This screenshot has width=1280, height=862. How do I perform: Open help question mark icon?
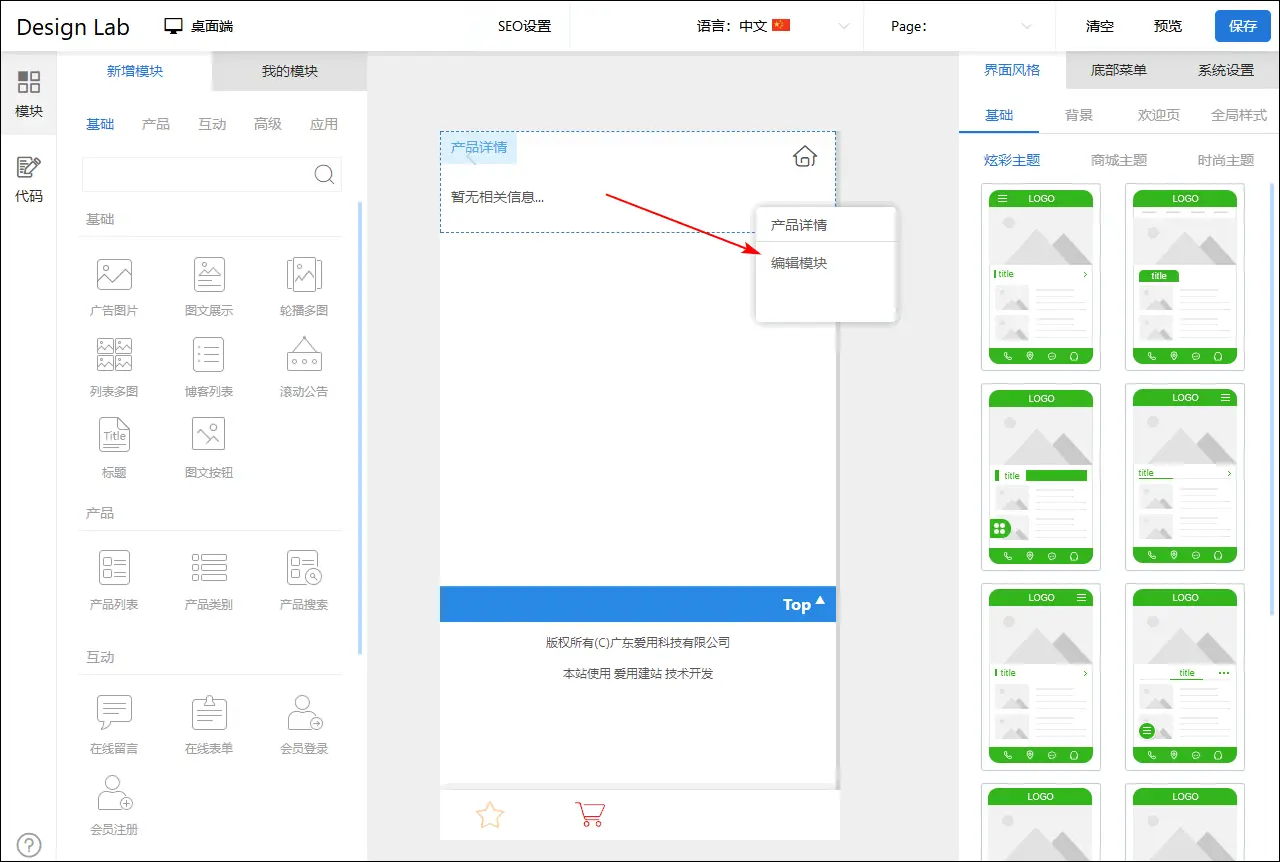(30, 845)
